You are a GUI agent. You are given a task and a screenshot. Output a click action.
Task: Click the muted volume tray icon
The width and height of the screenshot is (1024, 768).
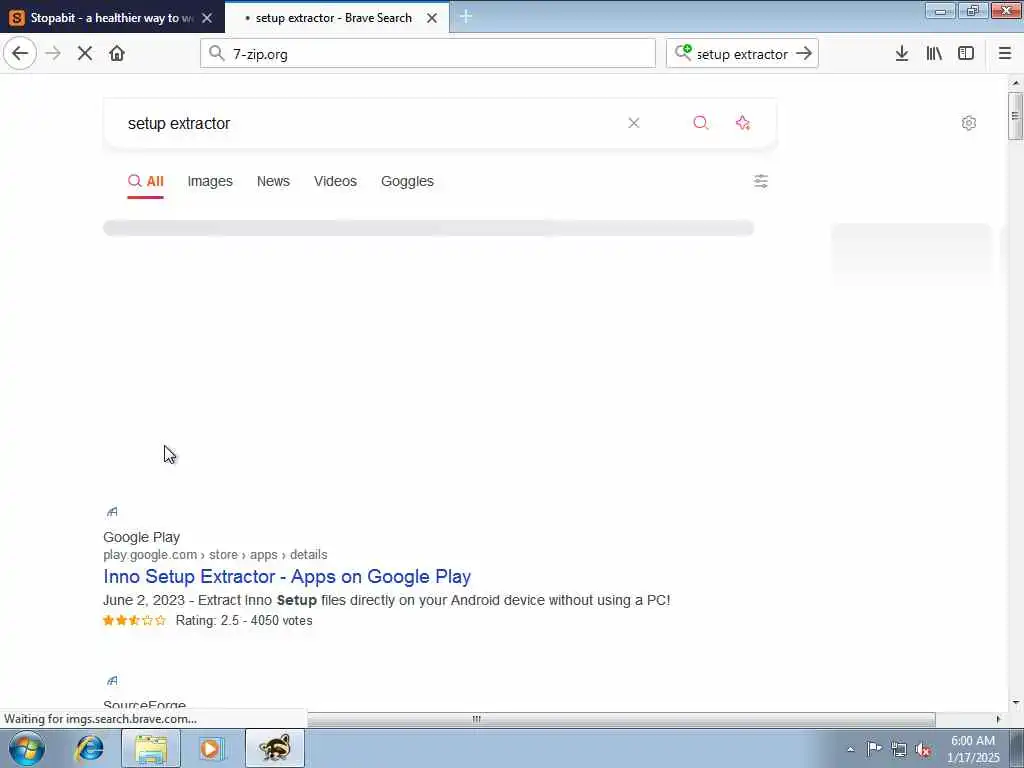tap(923, 749)
